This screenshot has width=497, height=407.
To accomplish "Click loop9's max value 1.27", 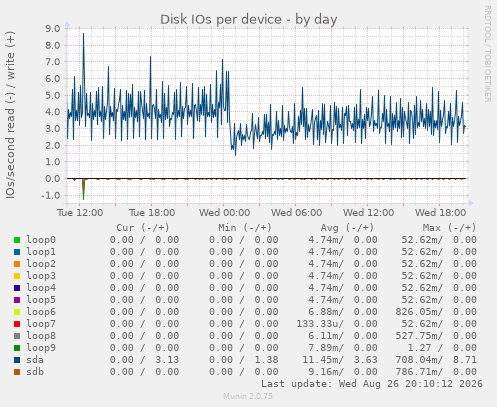I will (419, 348).
